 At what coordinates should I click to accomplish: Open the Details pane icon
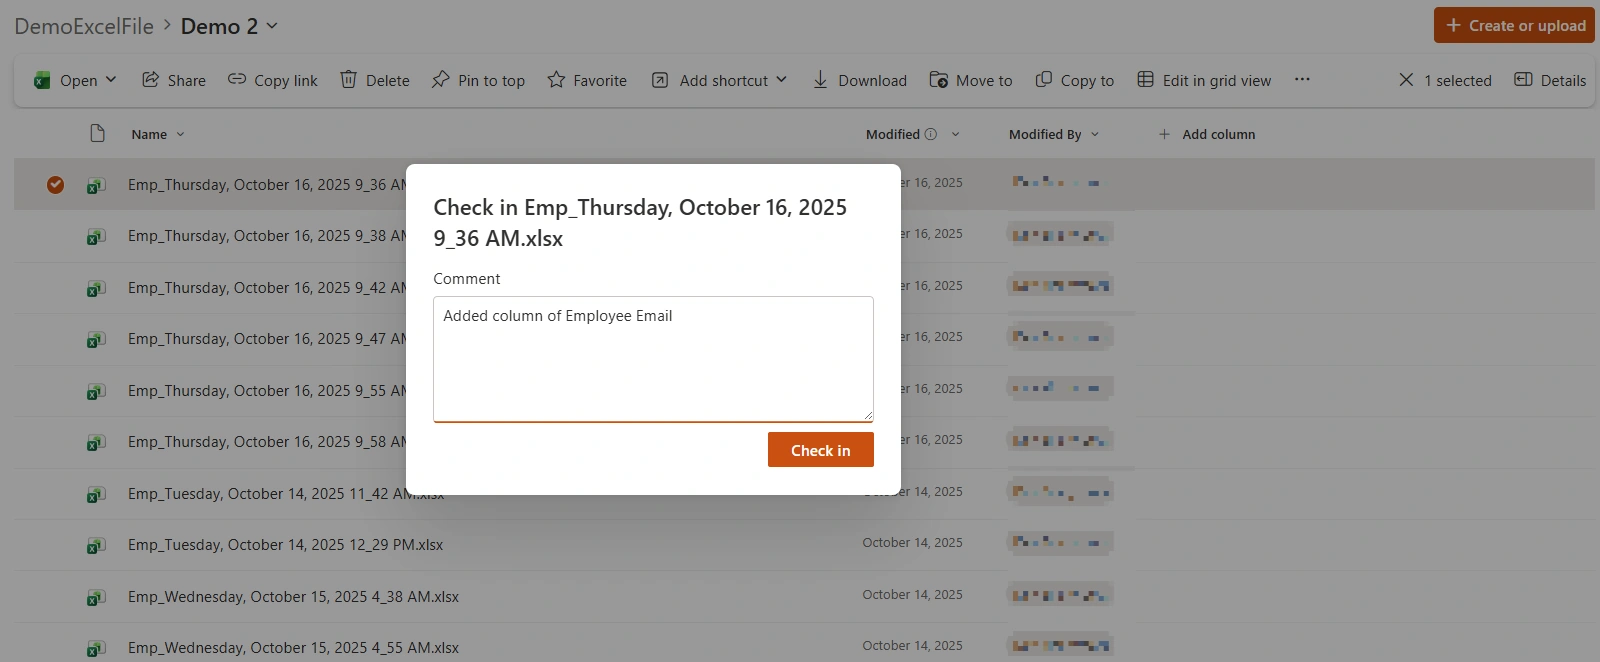[x=1523, y=80]
